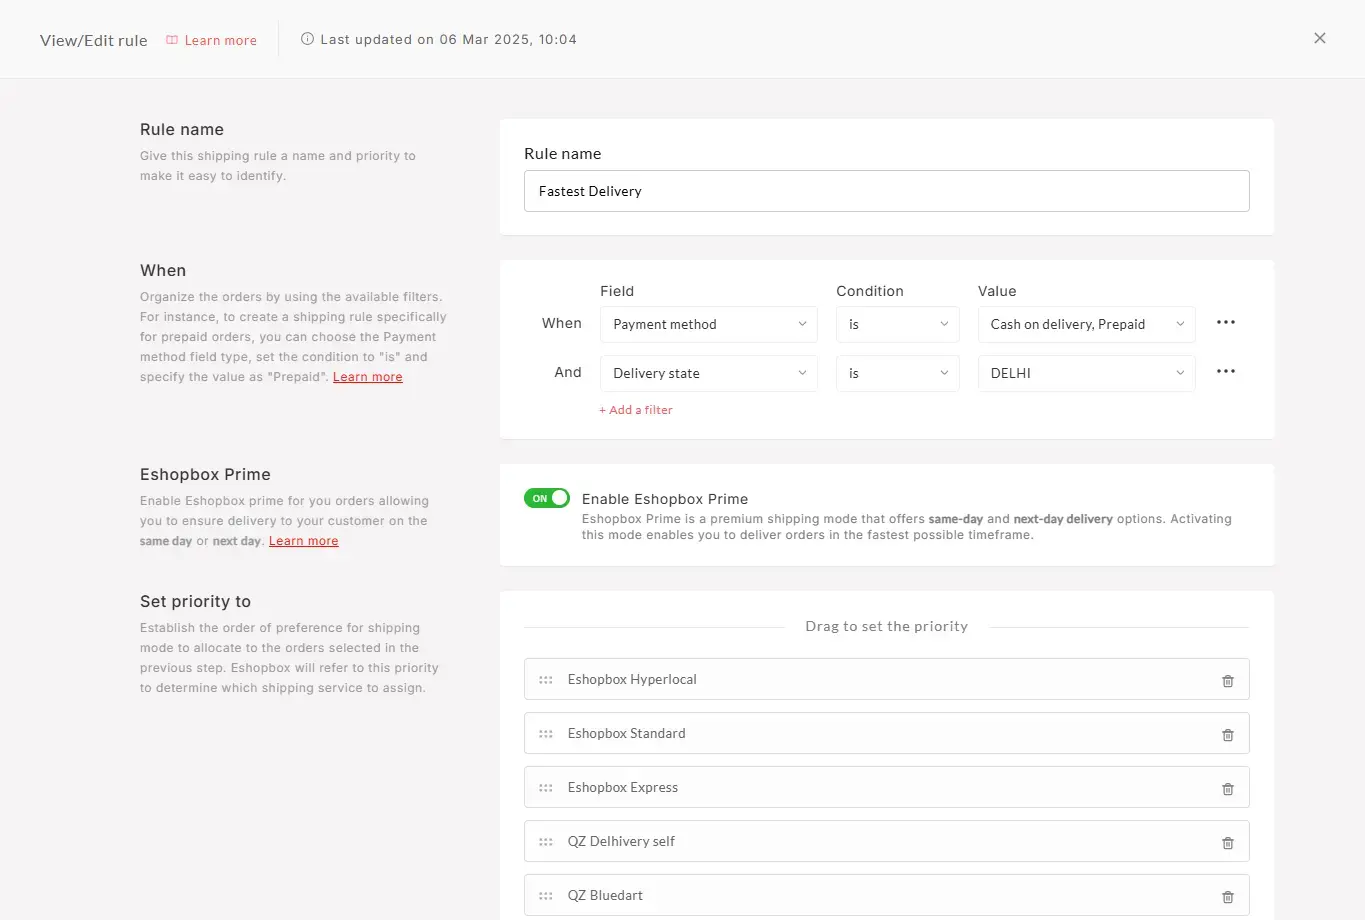
Task: Click + Add a filter
Action: click(x=636, y=410)
